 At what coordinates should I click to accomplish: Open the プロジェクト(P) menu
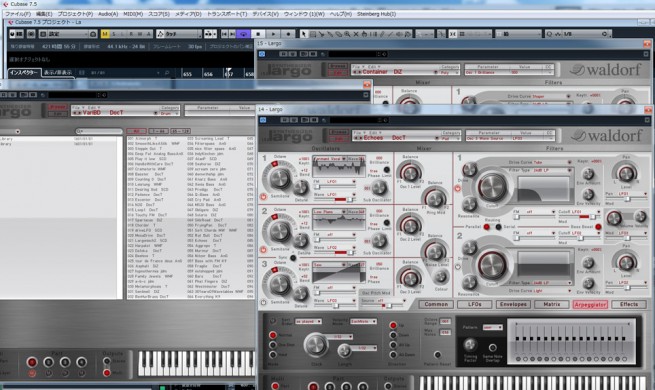[x=75, y=14]
